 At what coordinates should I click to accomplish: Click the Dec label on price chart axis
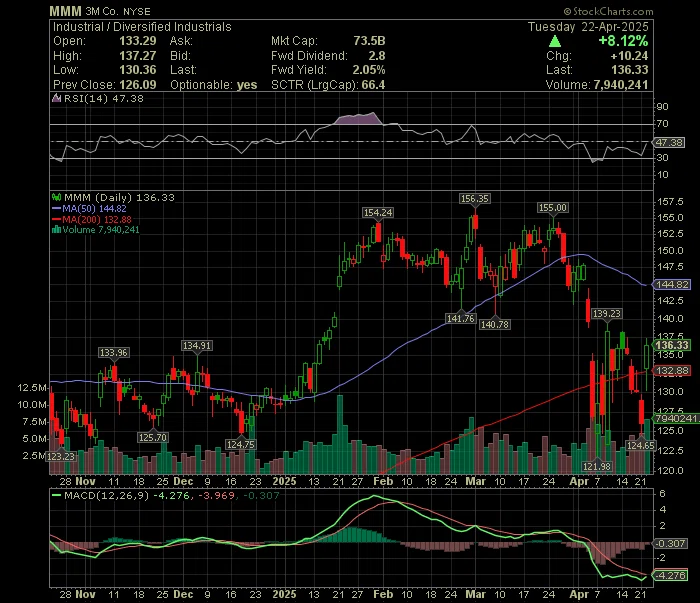(x=183, y=482)
